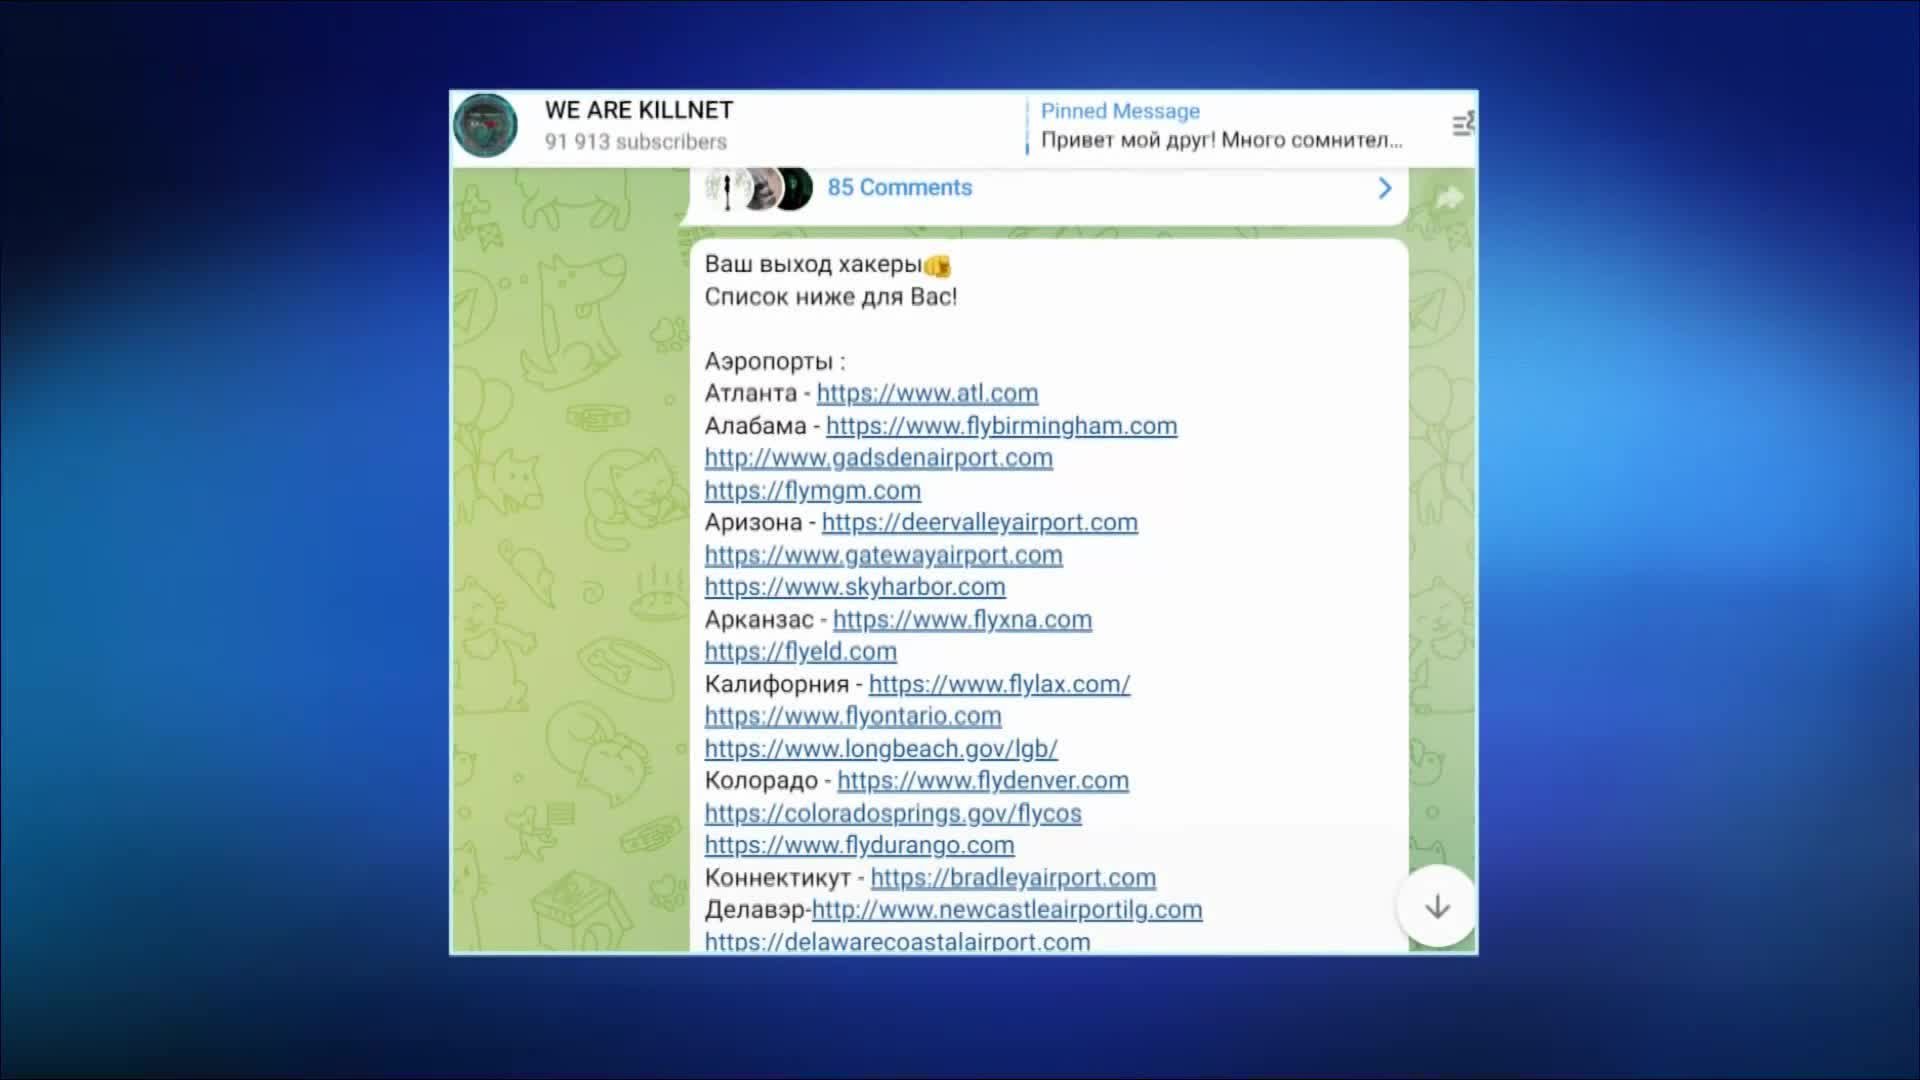
Task: Click the 'Арканзас' label
Action: [x=759, y=620]
